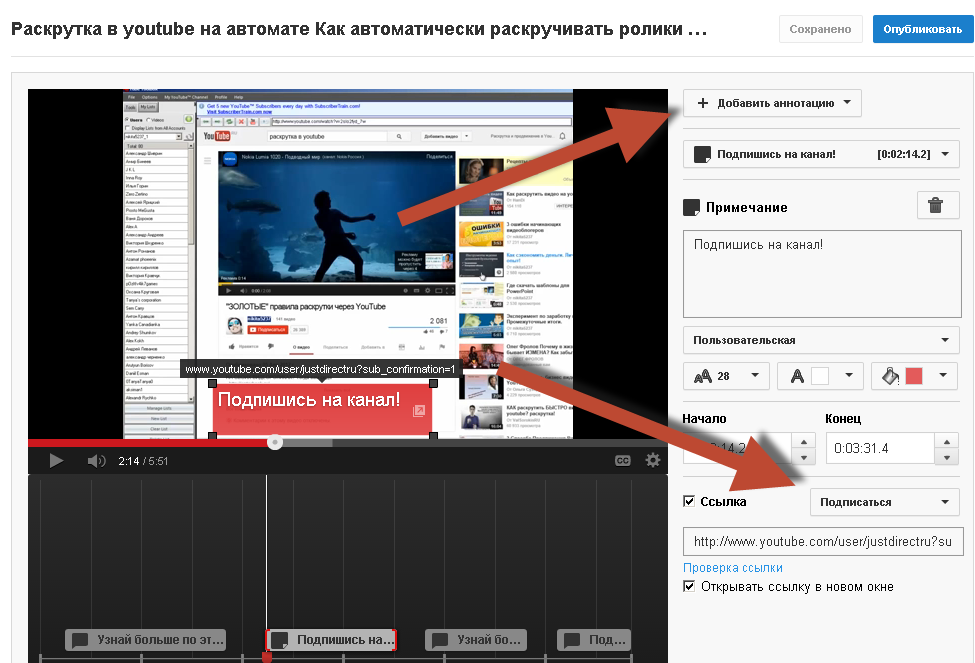Toggle closed captions CC icon

click(x=622, y=460)
